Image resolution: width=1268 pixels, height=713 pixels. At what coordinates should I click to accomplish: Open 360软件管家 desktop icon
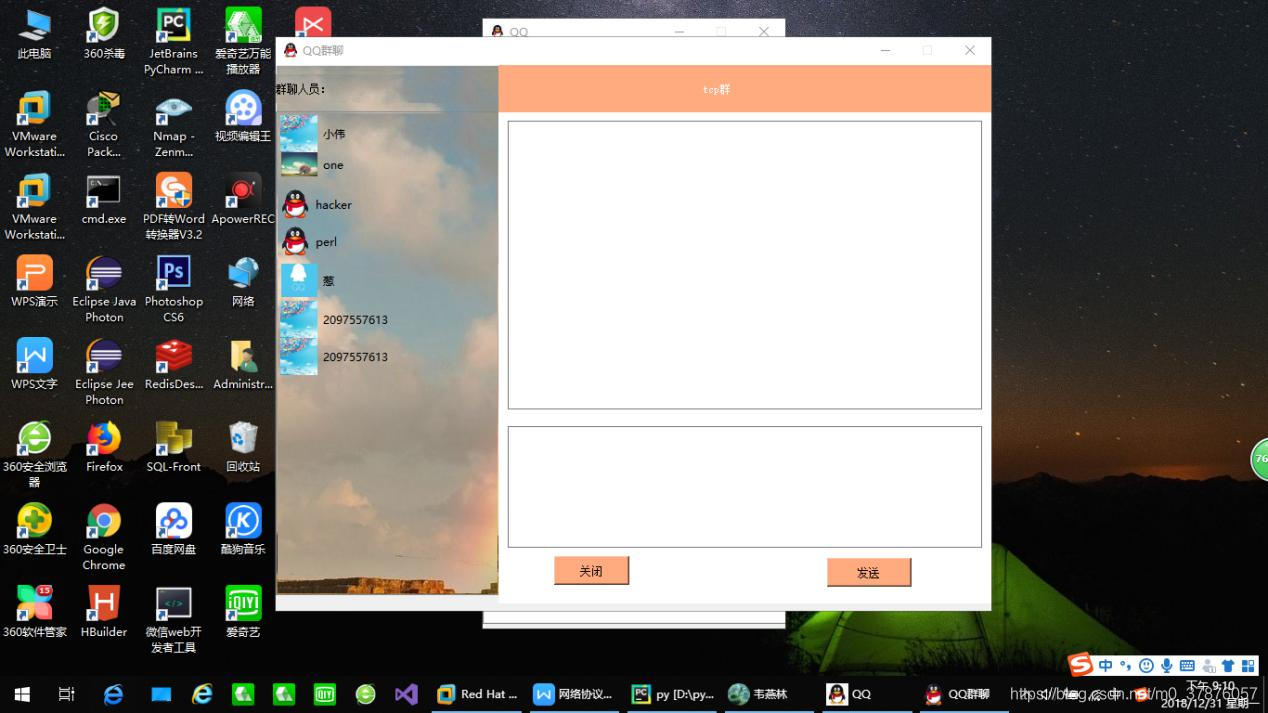[x=34, y=612]
